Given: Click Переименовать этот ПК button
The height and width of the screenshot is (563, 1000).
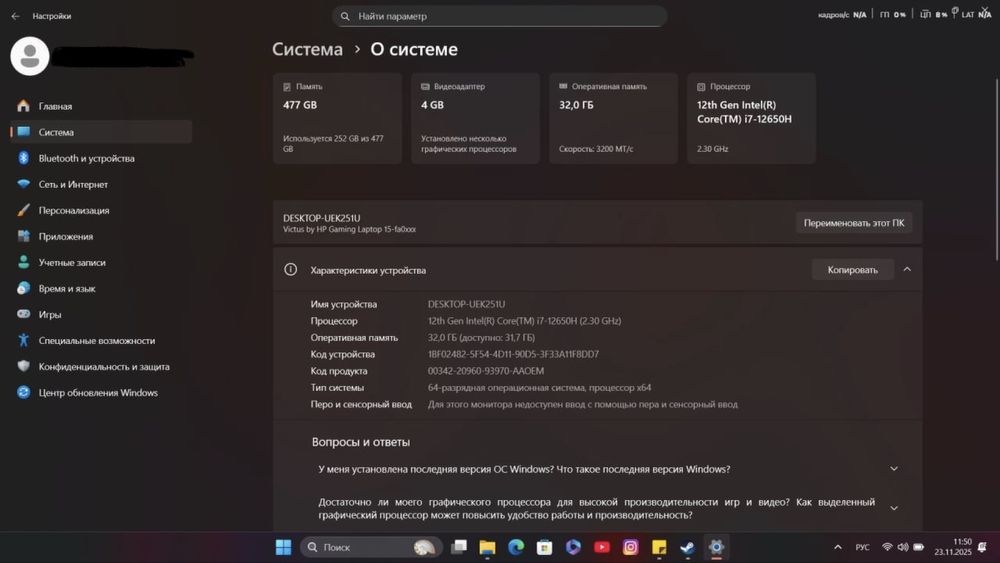Looking at the screenshot, I should click(x=854, y=223).
